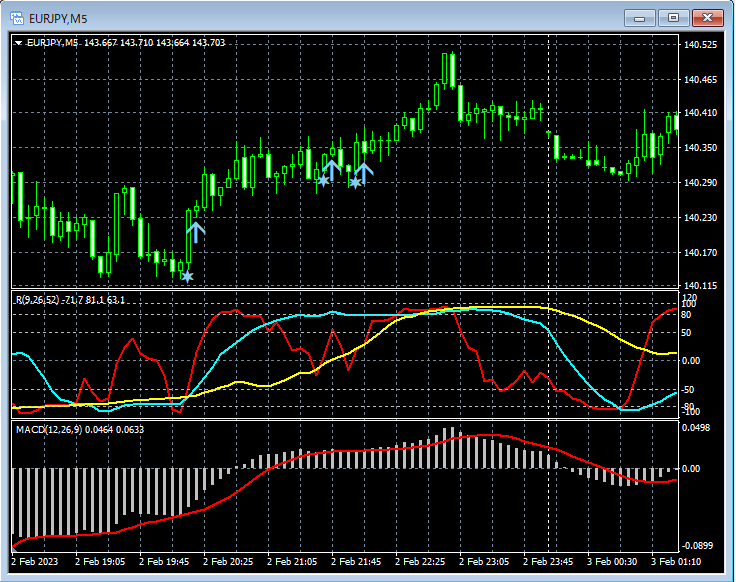Image resolution: width=736 pixels, height=582 pixels.
Task: Click the chart icon in the title bar
Action: [x=16, y=17]
